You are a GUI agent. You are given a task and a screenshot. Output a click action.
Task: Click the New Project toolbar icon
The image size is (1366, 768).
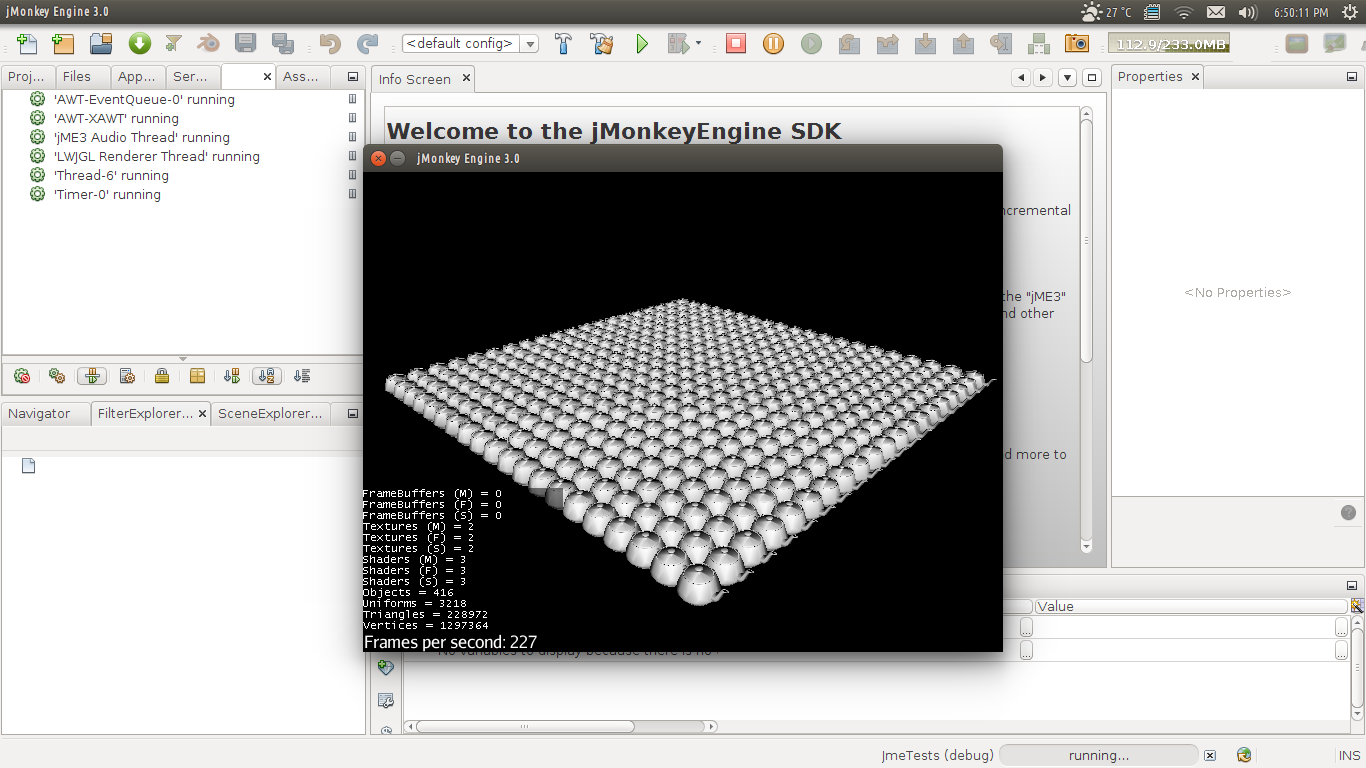click(63, 43)
